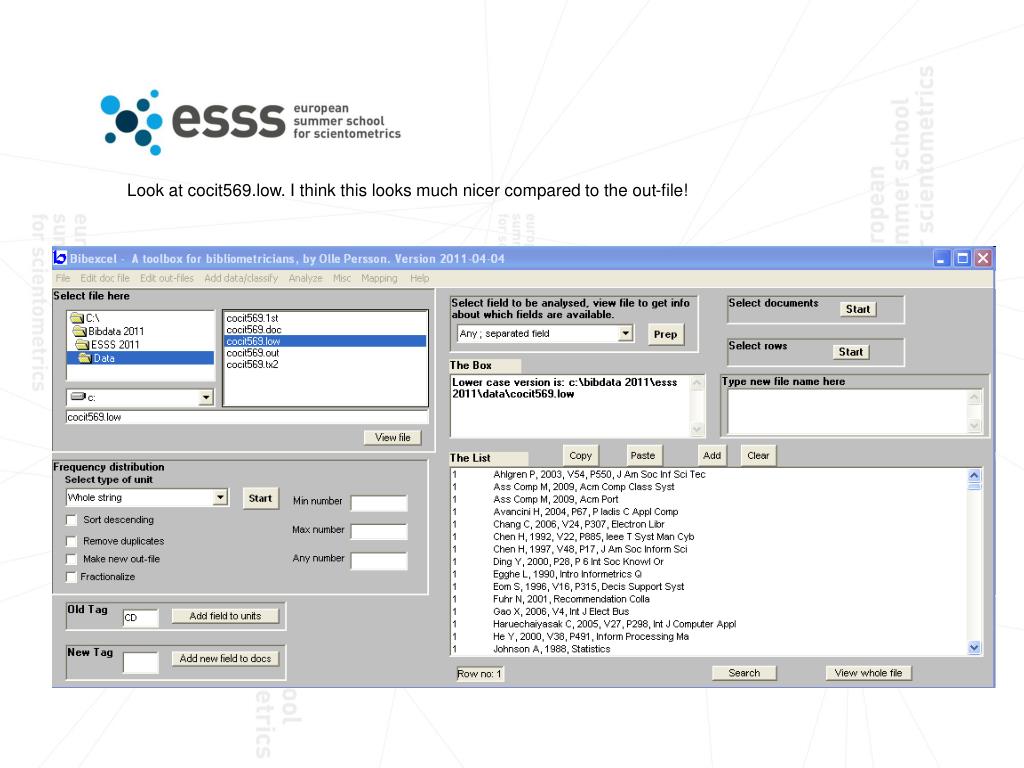Open the Edit out-files menu
1024x768 pixels.
click(167, 278)
